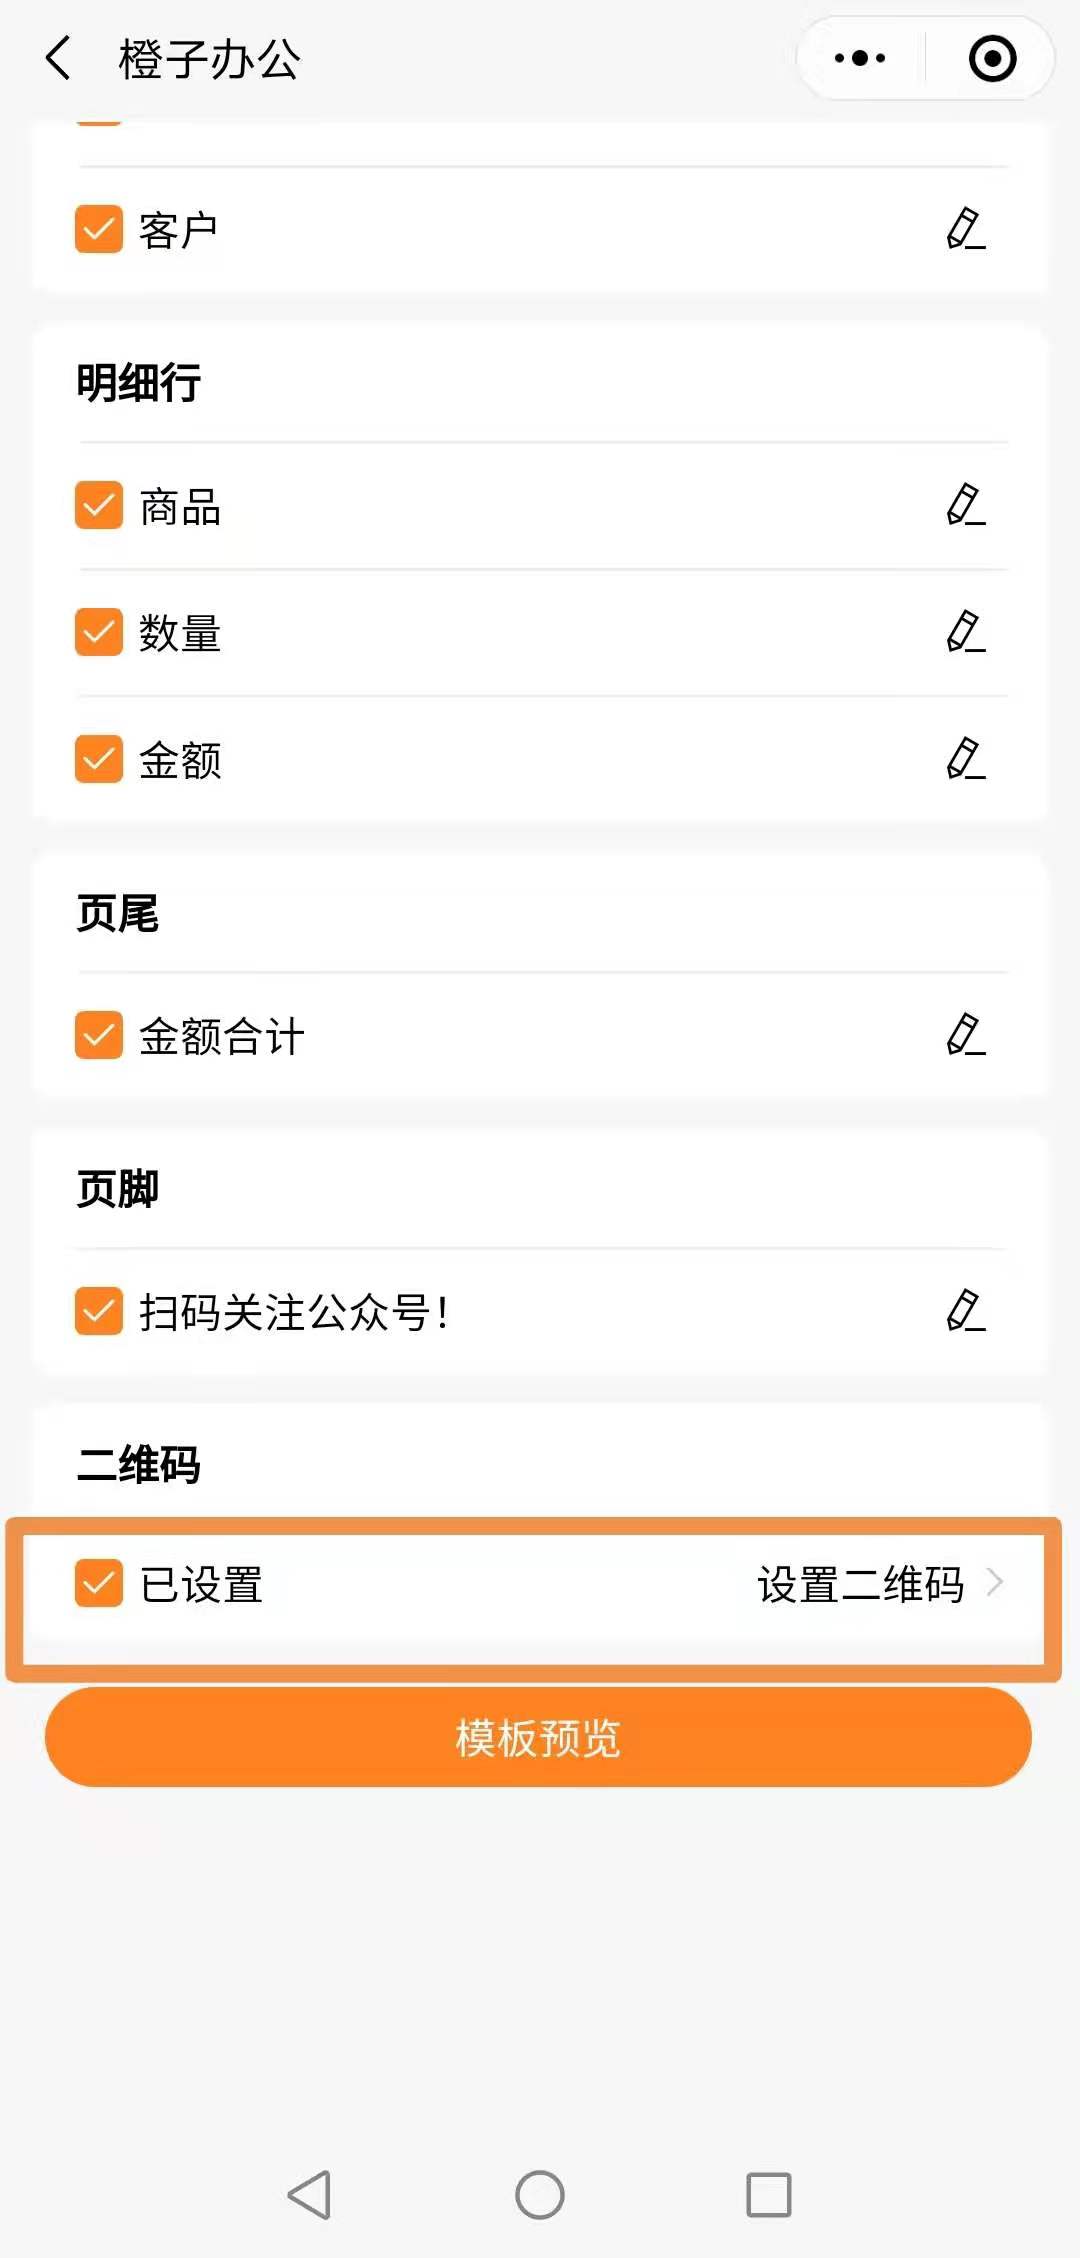Edit the 金额合计 footer label
Image resolution: width=1080 pixels, height=2258 pixels.
pyautogui.click(x=965, y=1035)
